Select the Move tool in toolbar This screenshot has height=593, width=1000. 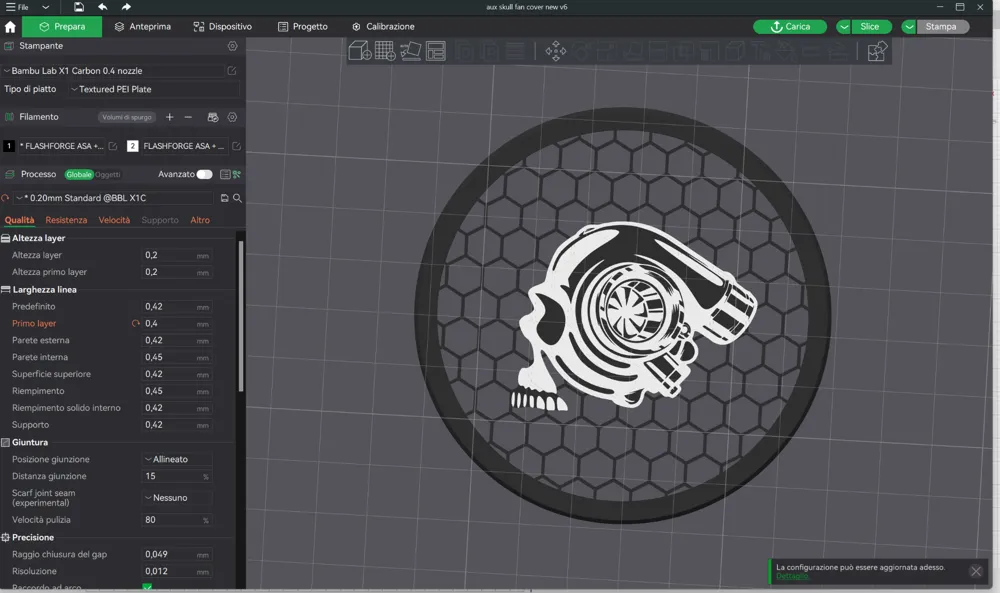tap(555, 51)
